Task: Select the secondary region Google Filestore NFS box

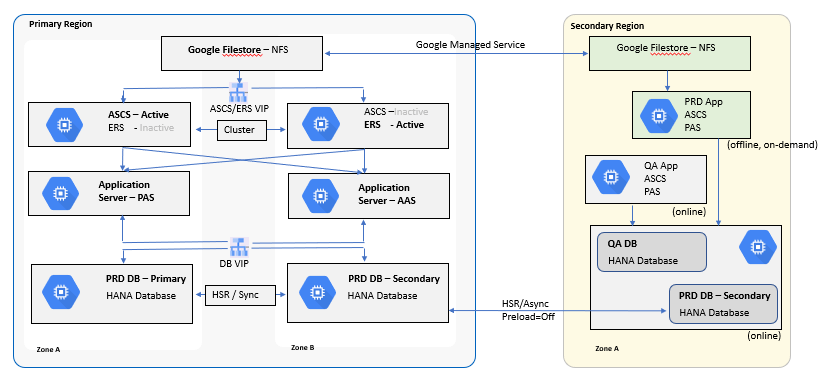Action: [670, 53]
